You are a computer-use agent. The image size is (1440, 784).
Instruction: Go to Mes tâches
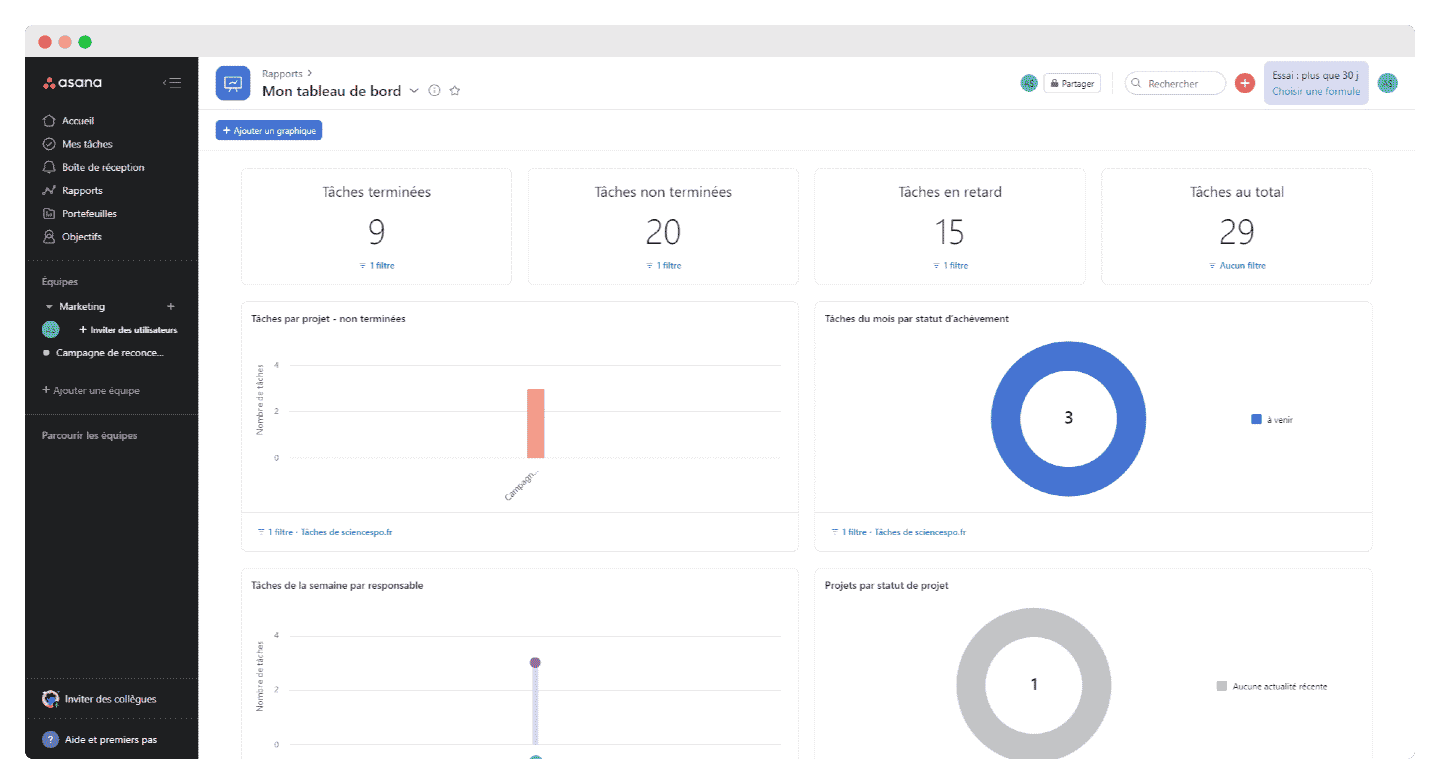(x=87, y=144)
